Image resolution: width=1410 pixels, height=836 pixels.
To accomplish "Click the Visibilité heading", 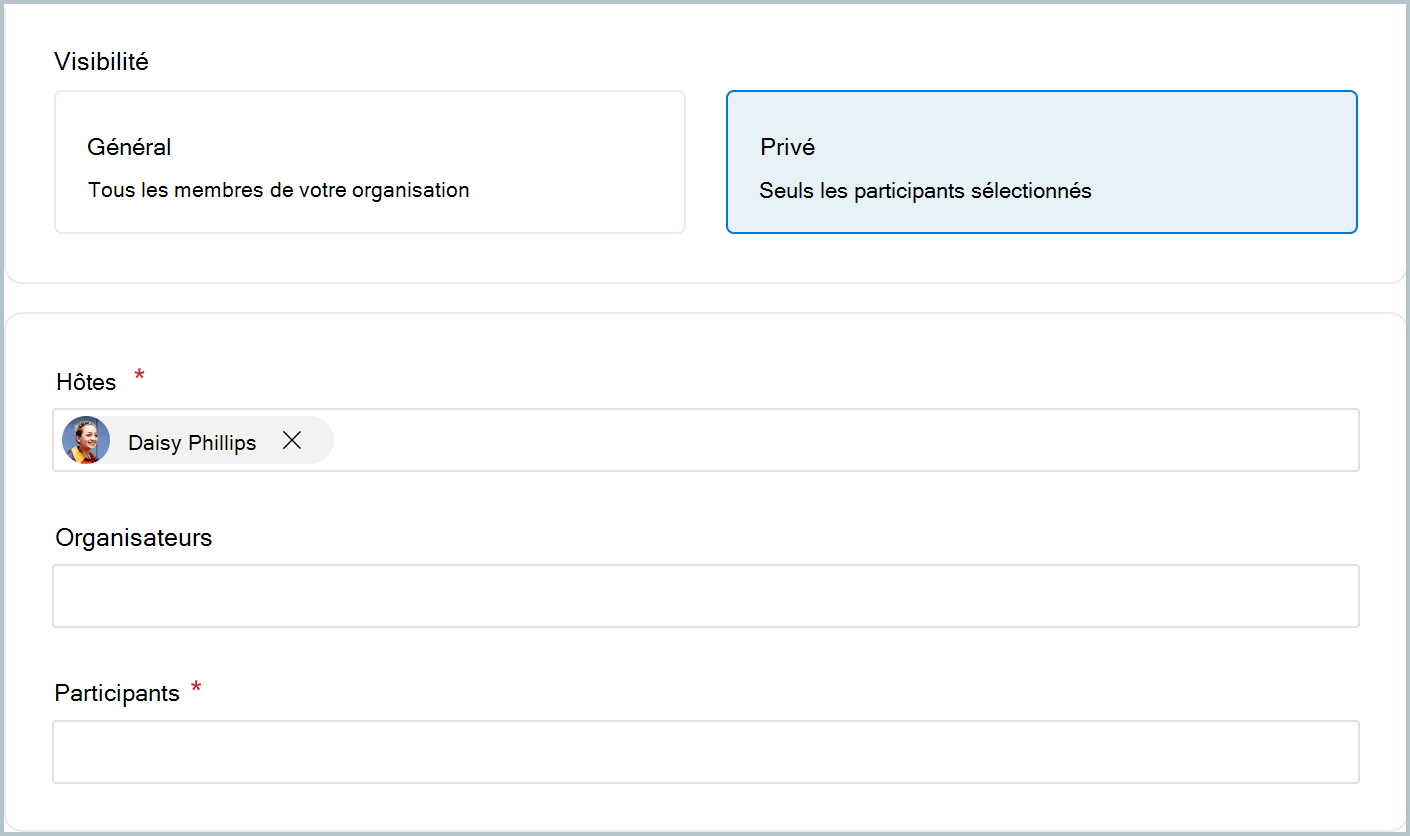I will coord(101,61).
